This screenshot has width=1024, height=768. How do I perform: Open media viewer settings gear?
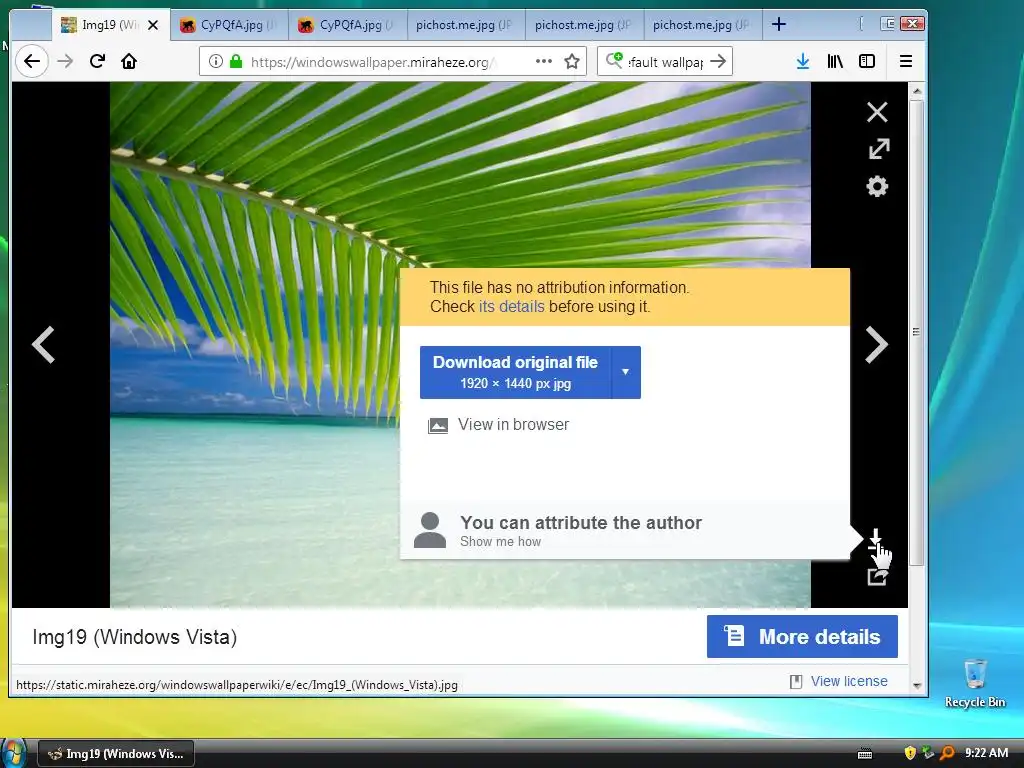(x=877, y=187)
